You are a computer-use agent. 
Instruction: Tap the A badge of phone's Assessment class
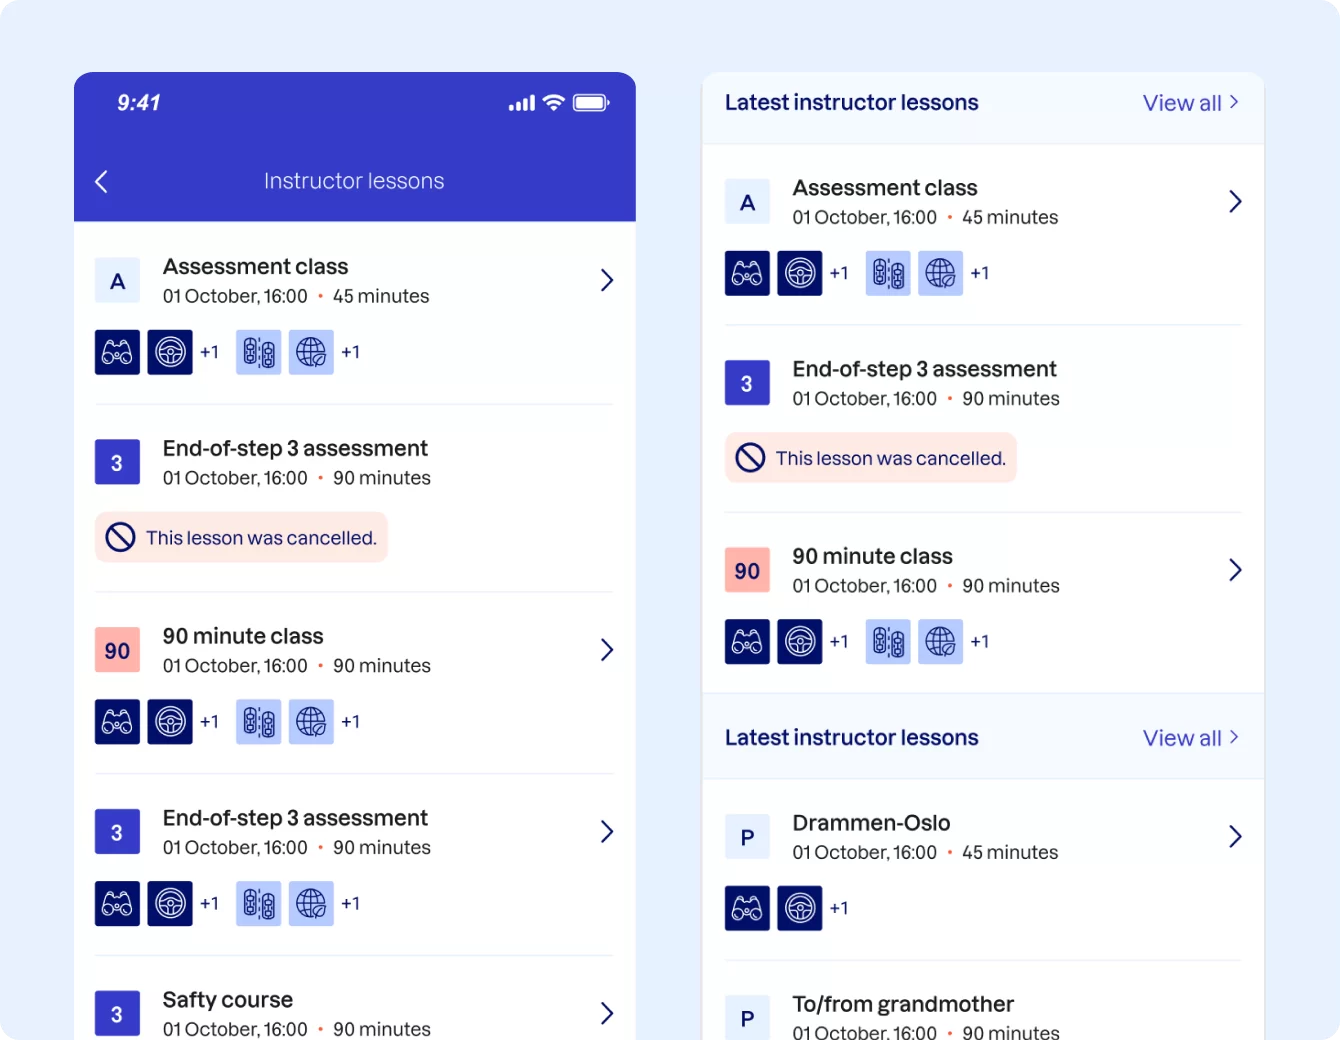click(x=117, y=281)
